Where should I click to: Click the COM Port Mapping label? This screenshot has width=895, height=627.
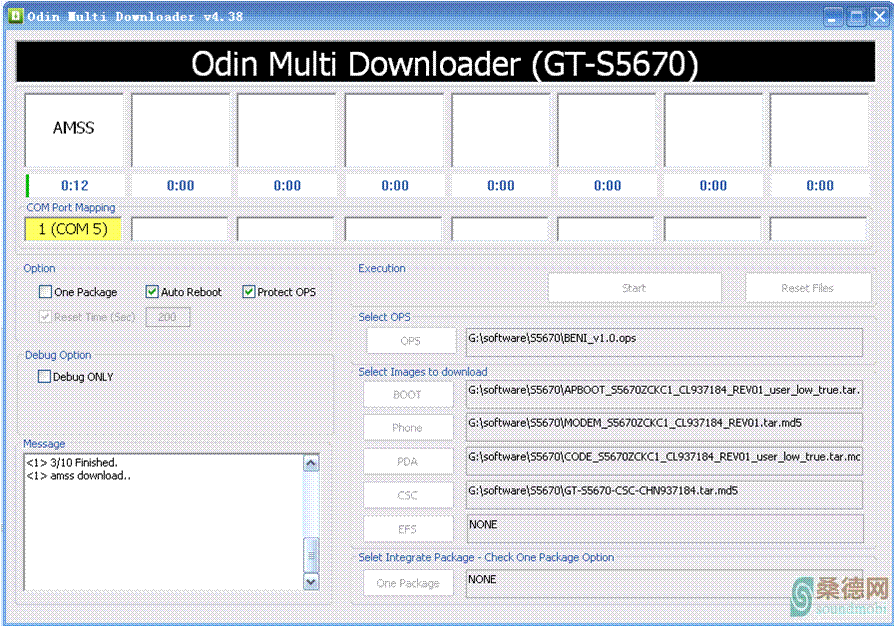(x=71, y=207)
